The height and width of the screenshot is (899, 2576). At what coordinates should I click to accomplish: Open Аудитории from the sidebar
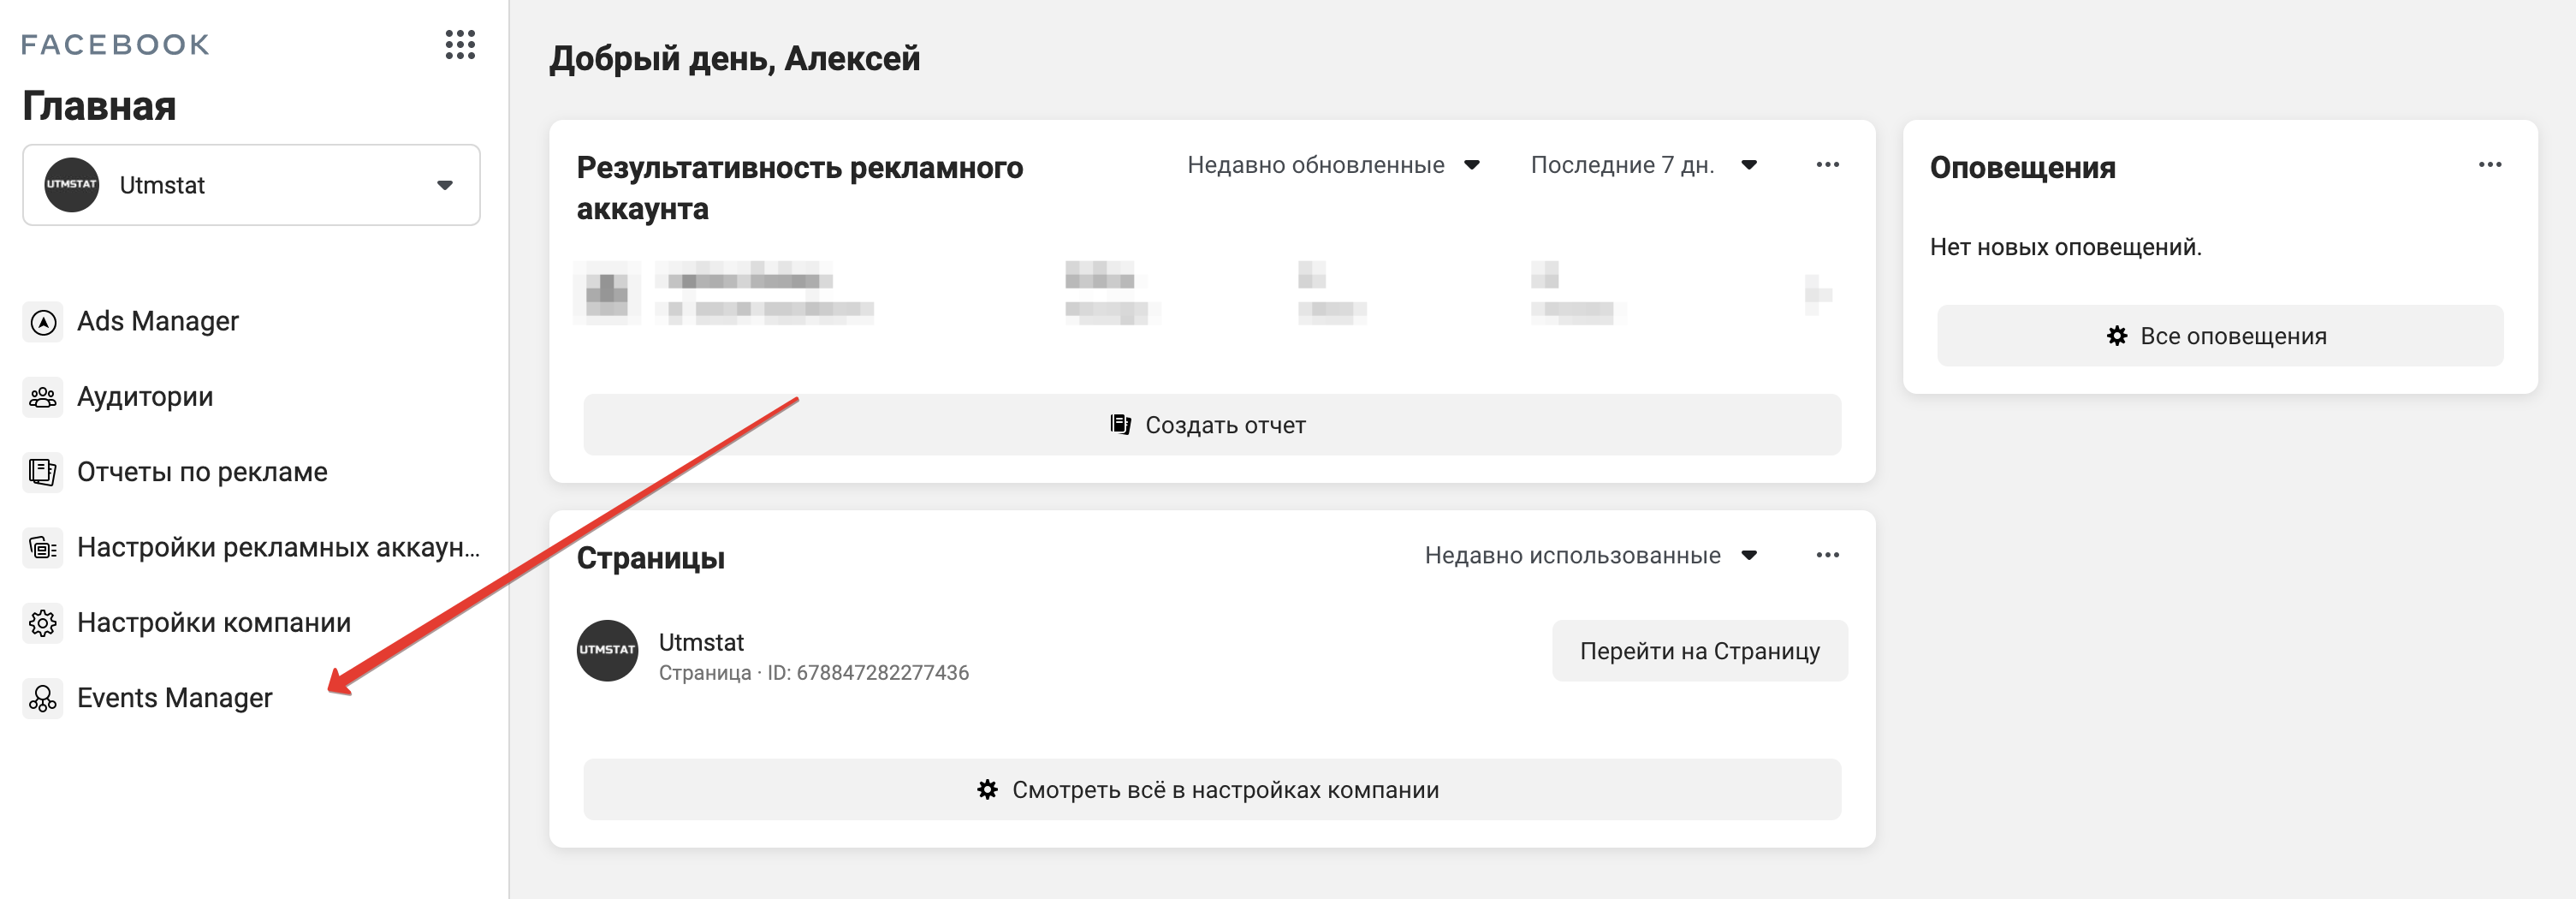click(x=146, y=397)
